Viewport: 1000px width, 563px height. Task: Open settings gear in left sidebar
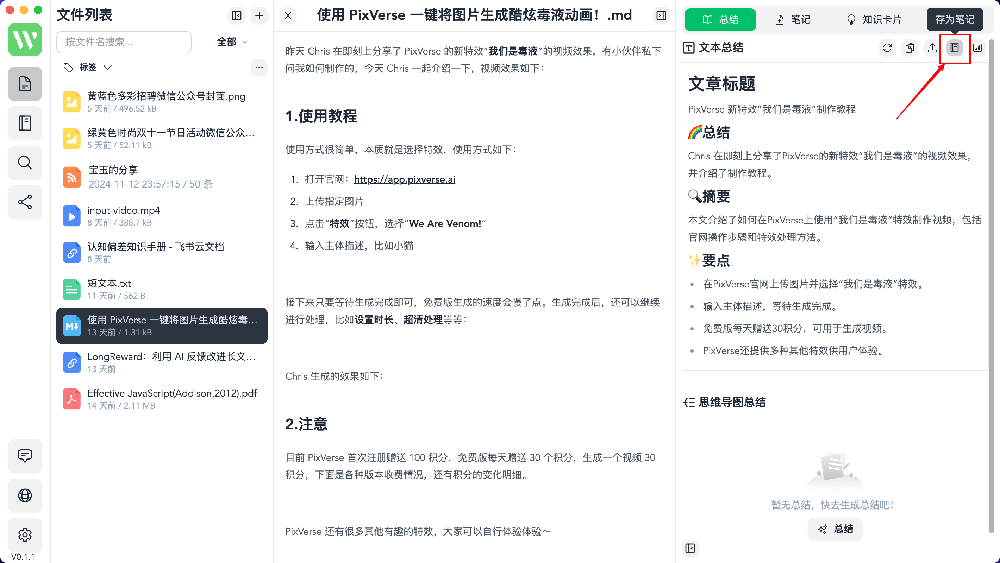25,534
